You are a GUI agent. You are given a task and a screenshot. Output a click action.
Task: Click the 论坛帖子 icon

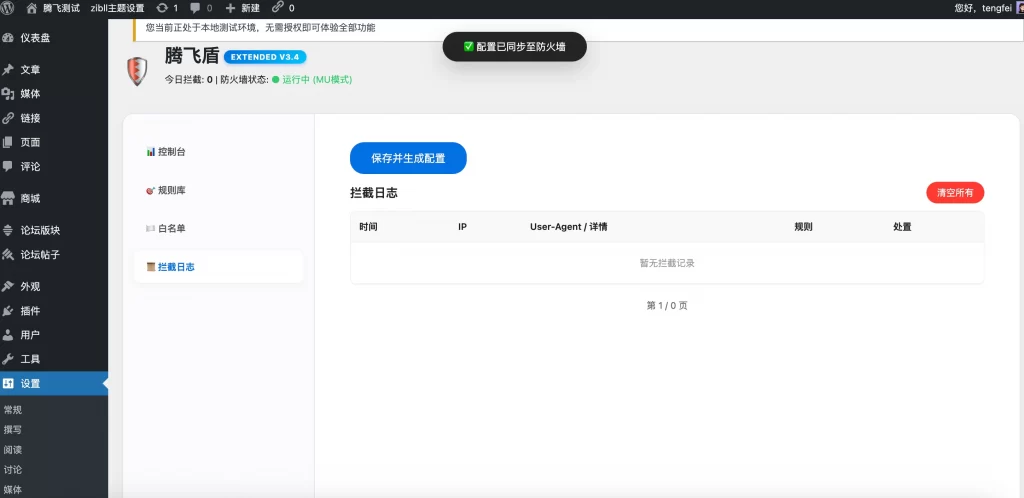[x=8, y=255]
